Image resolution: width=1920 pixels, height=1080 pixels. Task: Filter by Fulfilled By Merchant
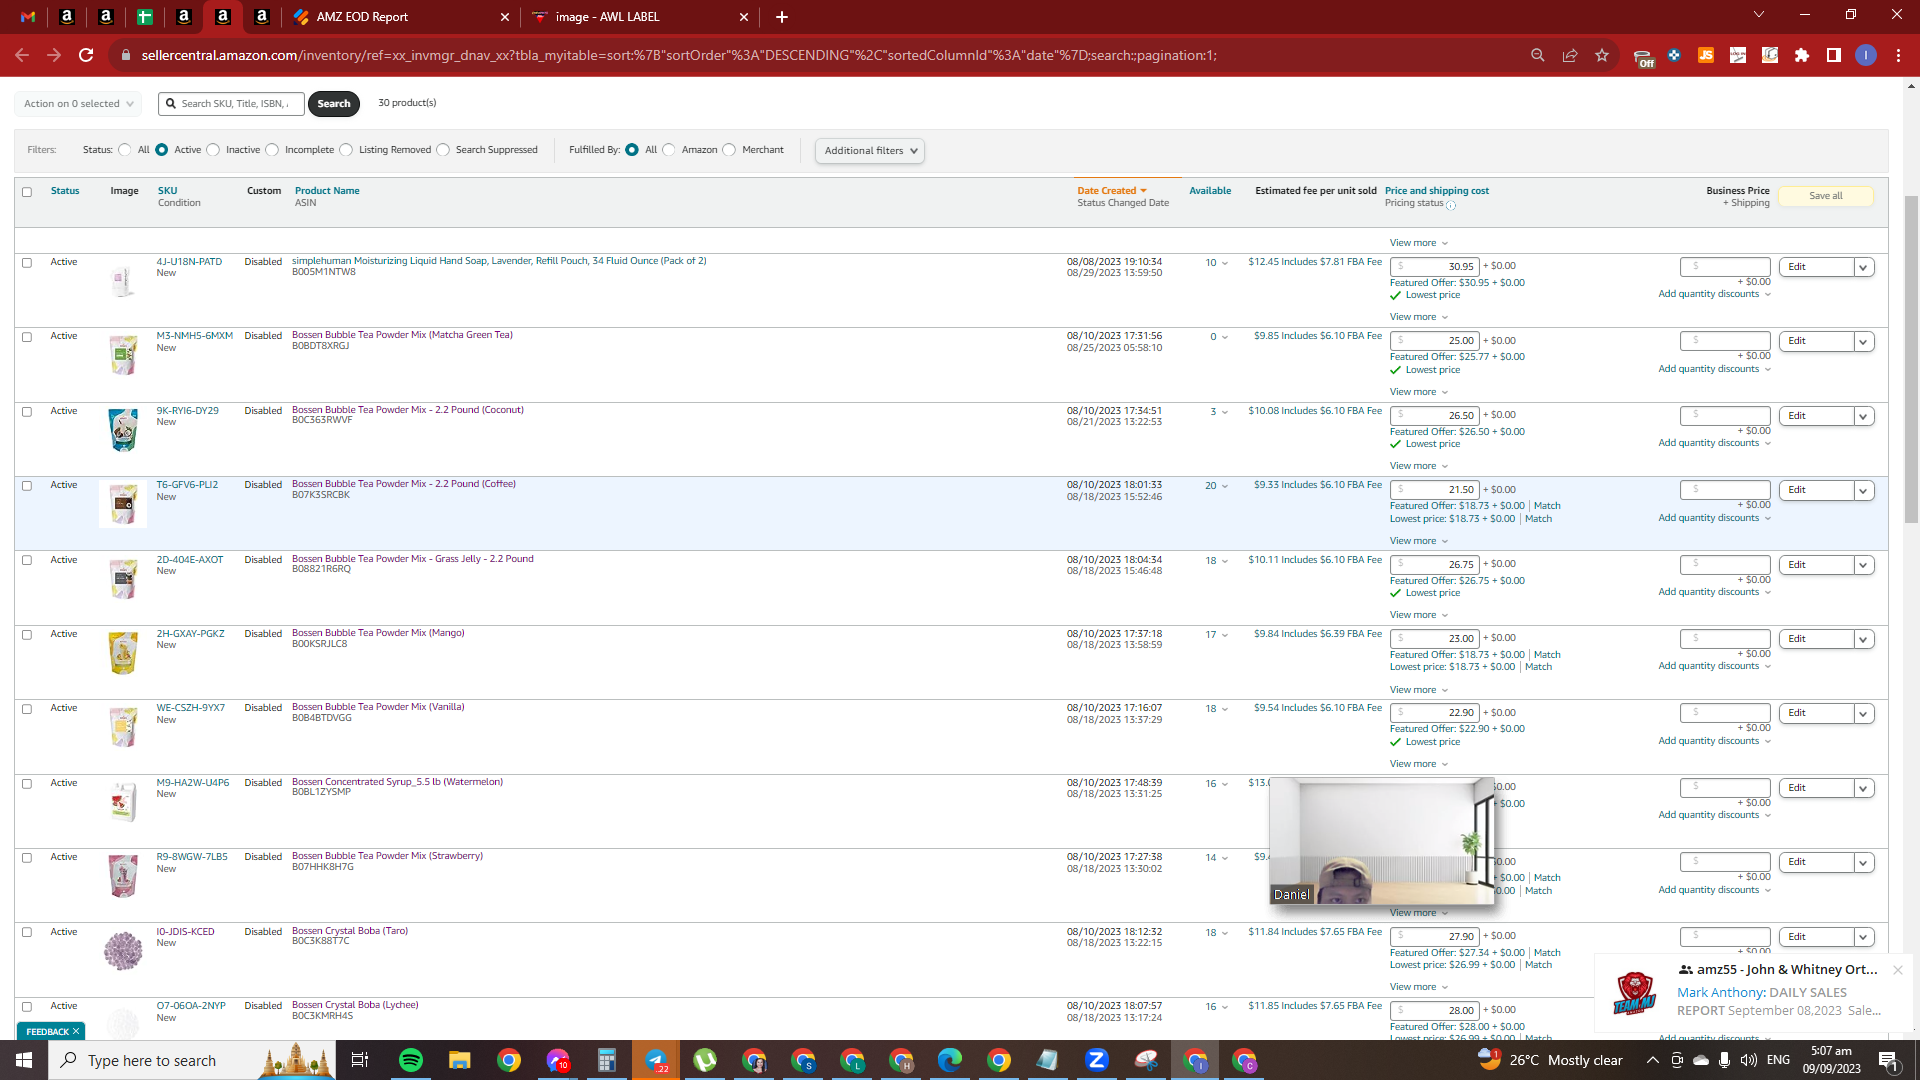(729, 150)
